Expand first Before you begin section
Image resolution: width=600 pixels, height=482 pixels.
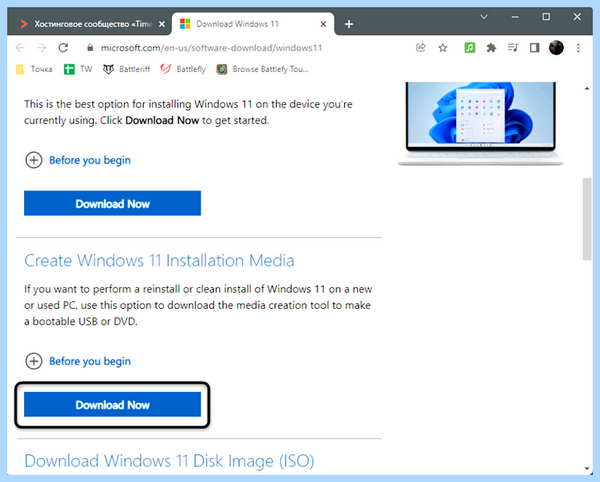[78, 160]
